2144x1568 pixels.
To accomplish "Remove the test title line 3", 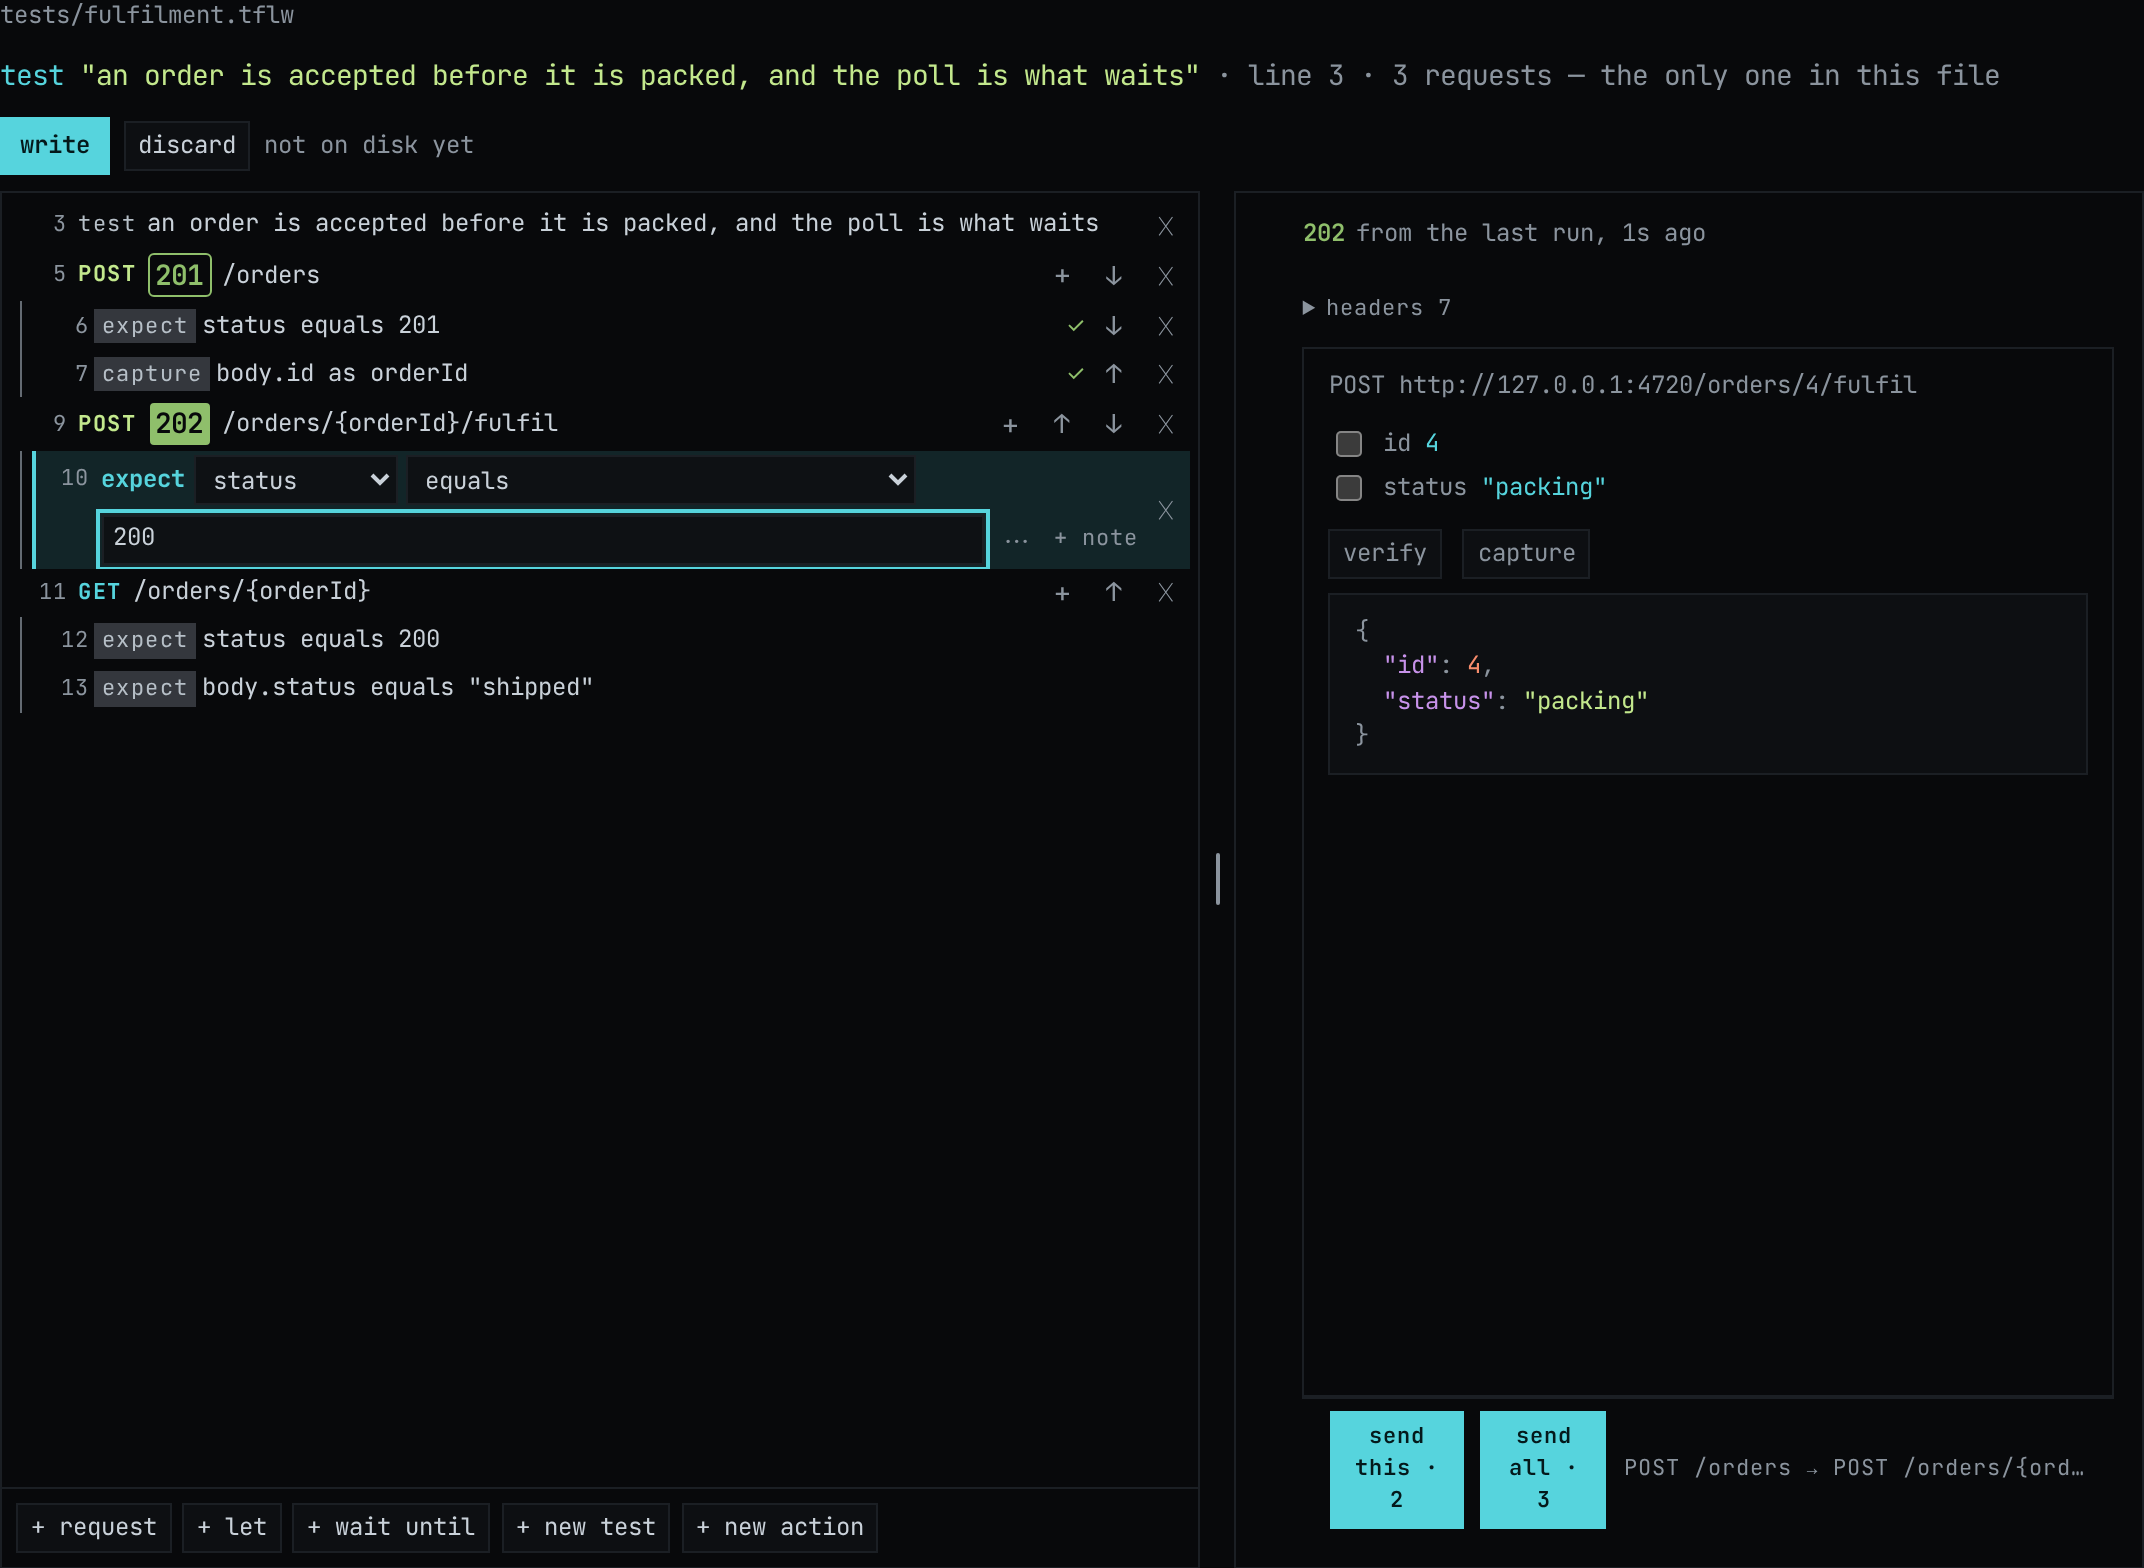I will pyautogui.click(x=1165, y=226).
